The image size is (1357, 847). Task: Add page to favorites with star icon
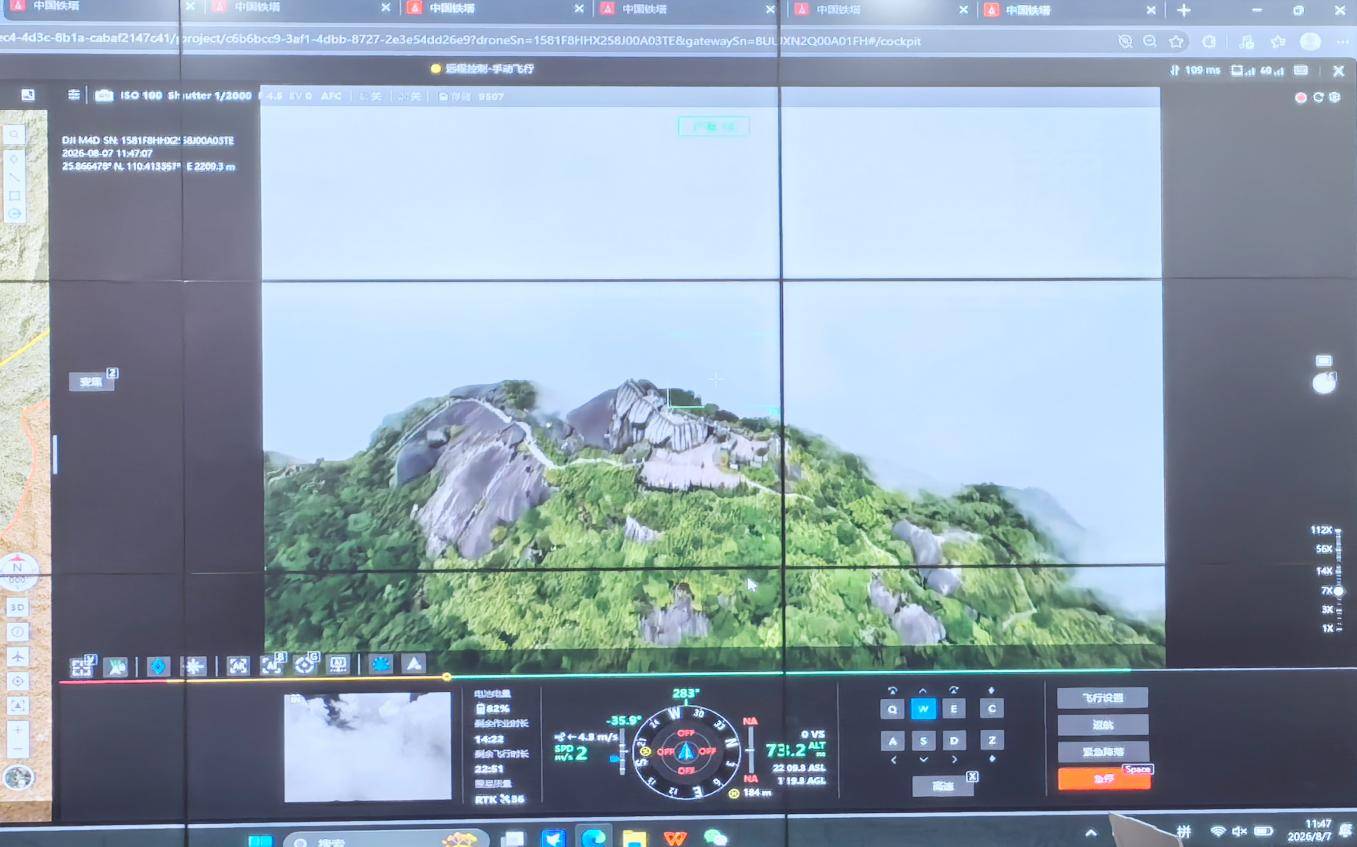coord(1177,41)
